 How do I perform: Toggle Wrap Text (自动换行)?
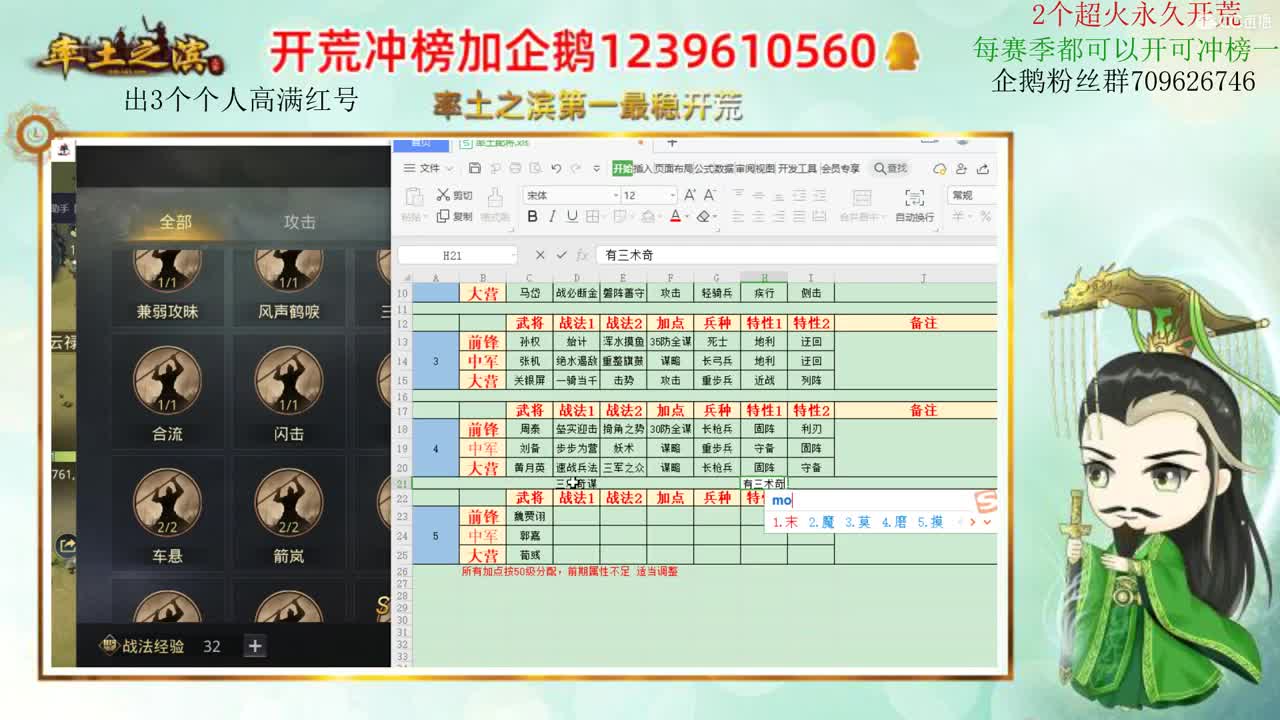914,204
